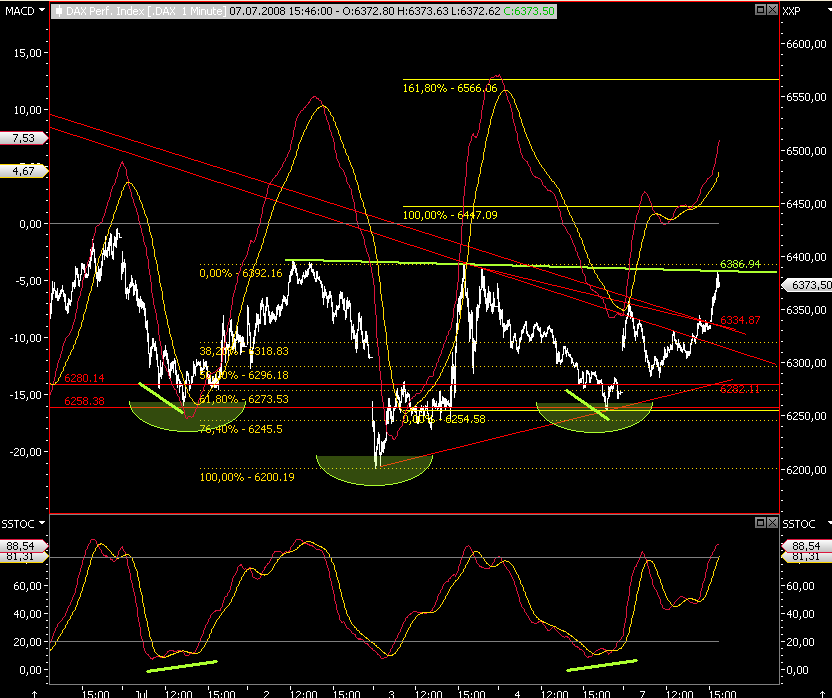Open the MACD indicator dropdown
This screenshot has width=832, height=698.
click(x=41, y=10)
